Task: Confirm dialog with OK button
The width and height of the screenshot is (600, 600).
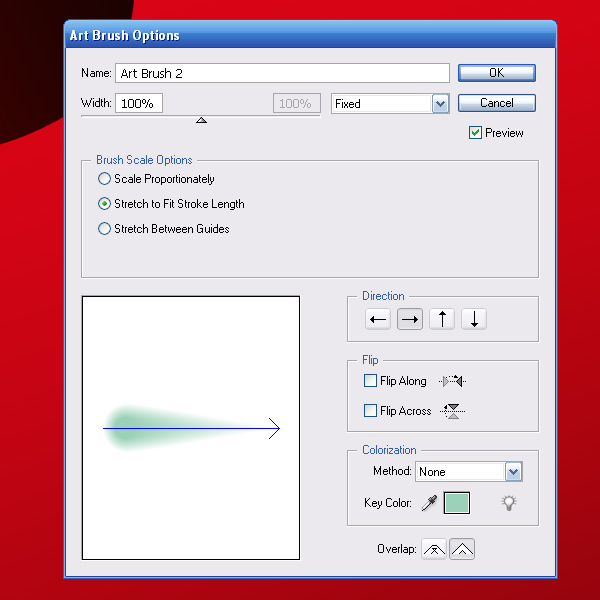Action: pos(497,73)
